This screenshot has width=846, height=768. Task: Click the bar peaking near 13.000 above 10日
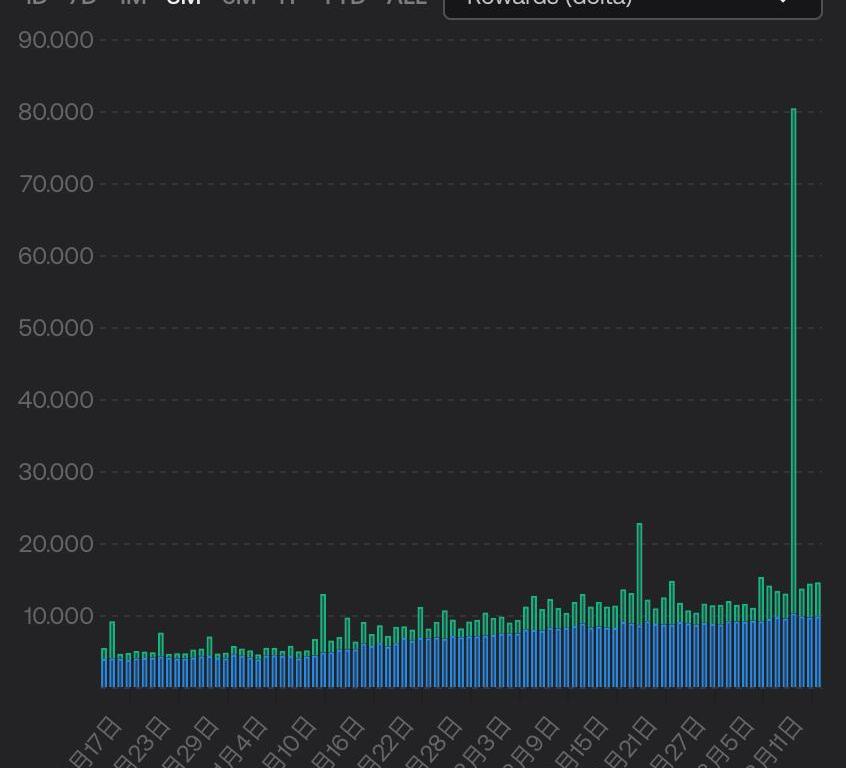tap(323, 640)
